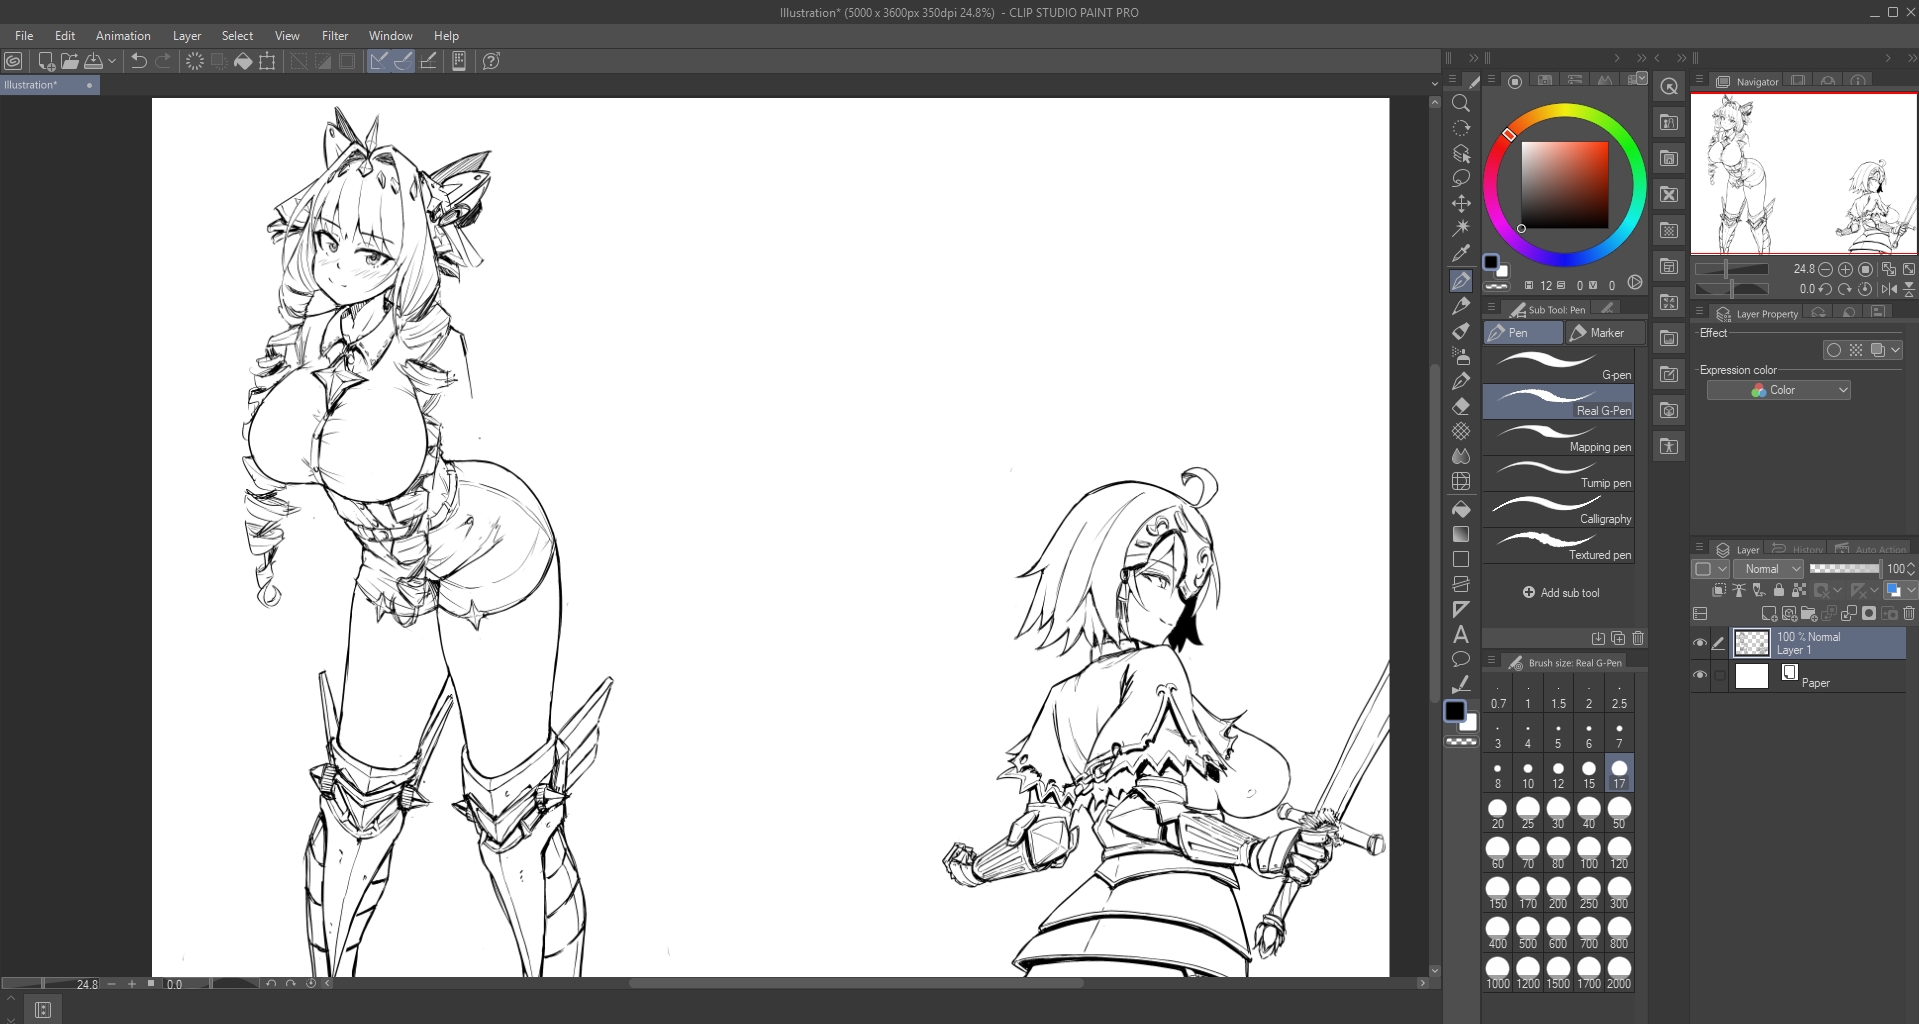Select the Move layer tool
Screen dimensions: 1919x1024
(1461, 203)
